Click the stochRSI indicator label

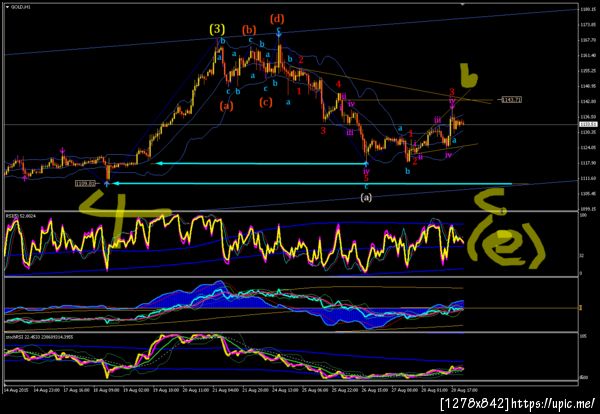(x=39, y=337)
